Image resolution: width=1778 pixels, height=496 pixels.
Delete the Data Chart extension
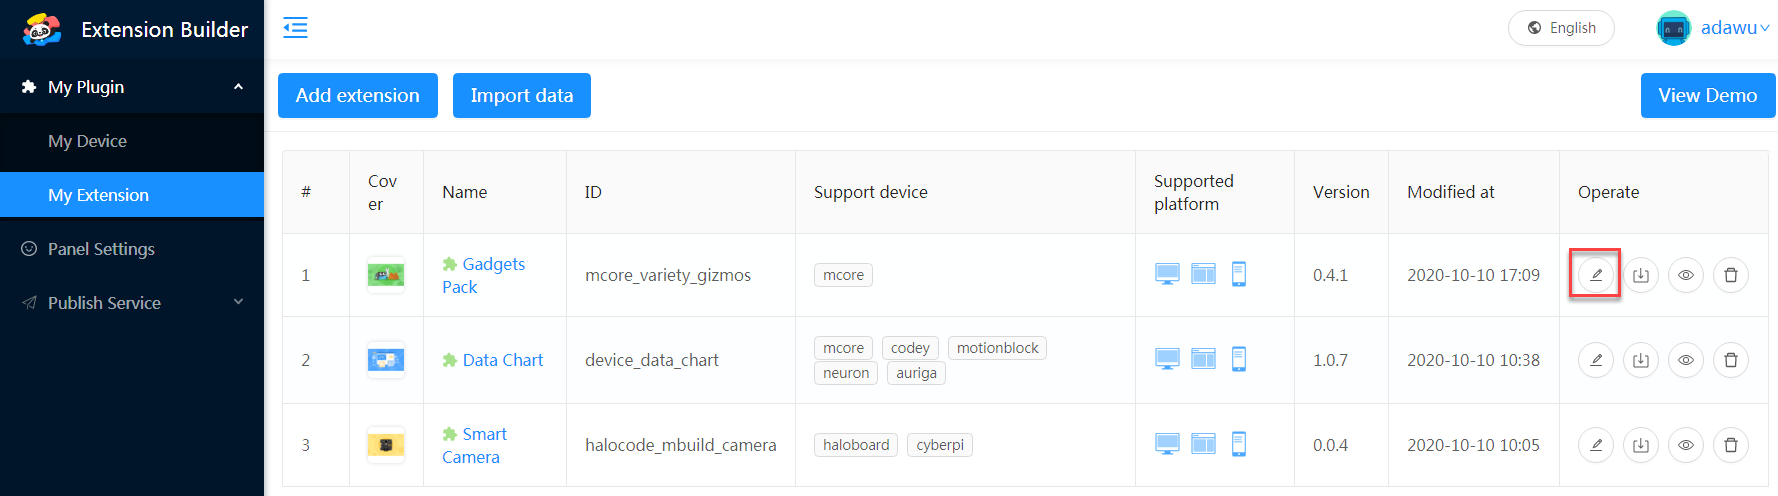pyautogui.click(x=1731, y=360)
